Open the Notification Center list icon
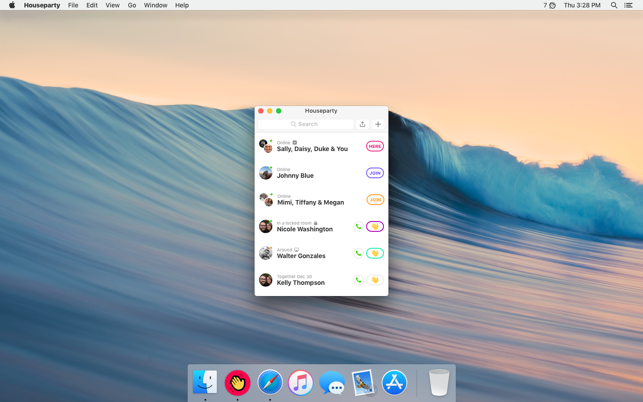The image size is (643, 402). tap(629, 5)
